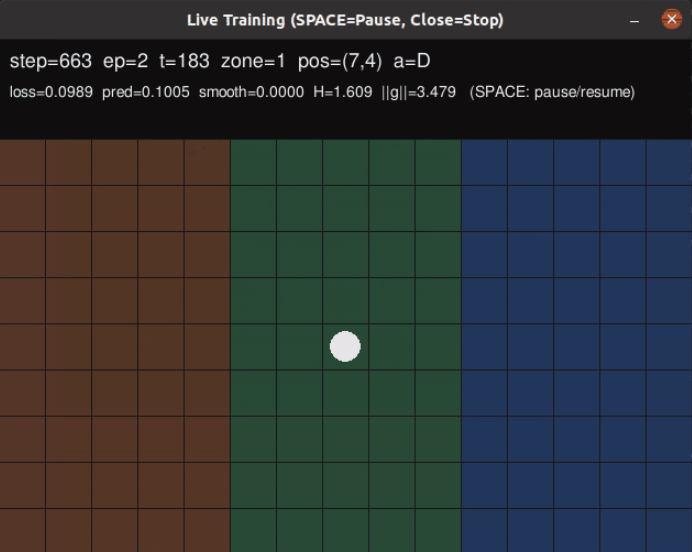The image size is (692, 552).
Task: Click the 'loss=0.0989' value
Action: tap(51, 92)
